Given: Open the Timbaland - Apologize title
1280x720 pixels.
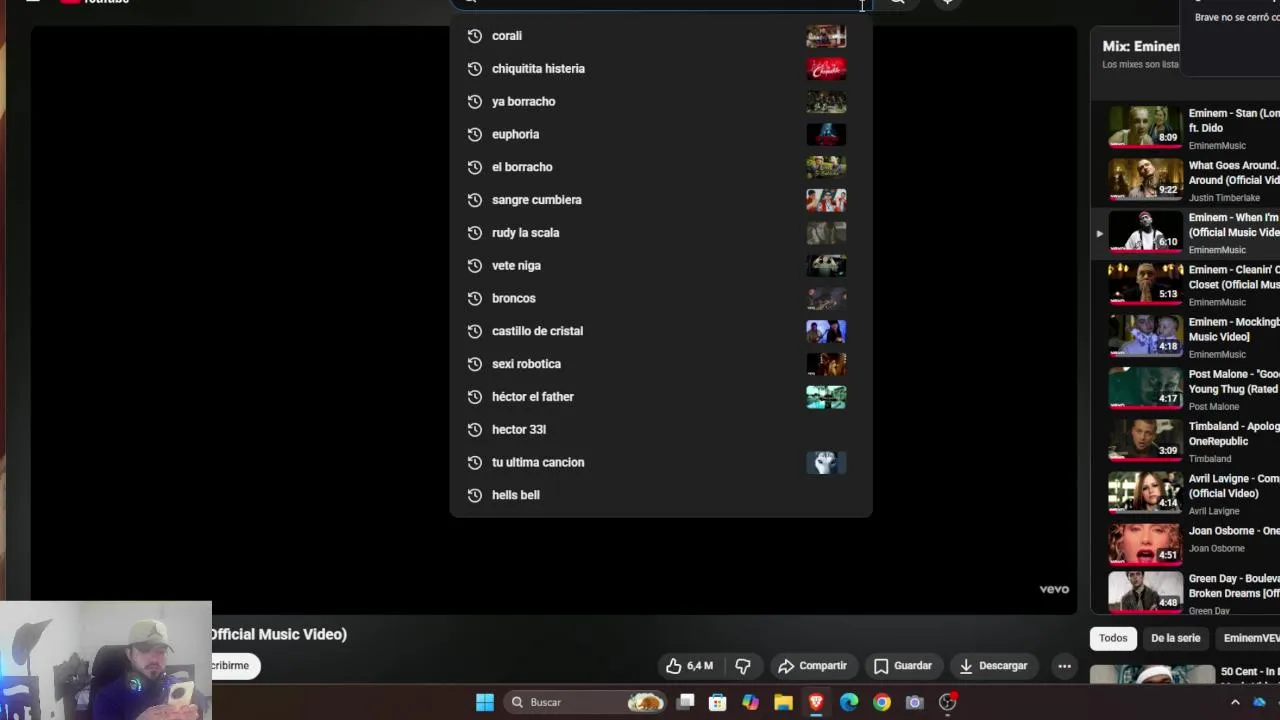Looking at the screenshot, I should coord(1234,434).
